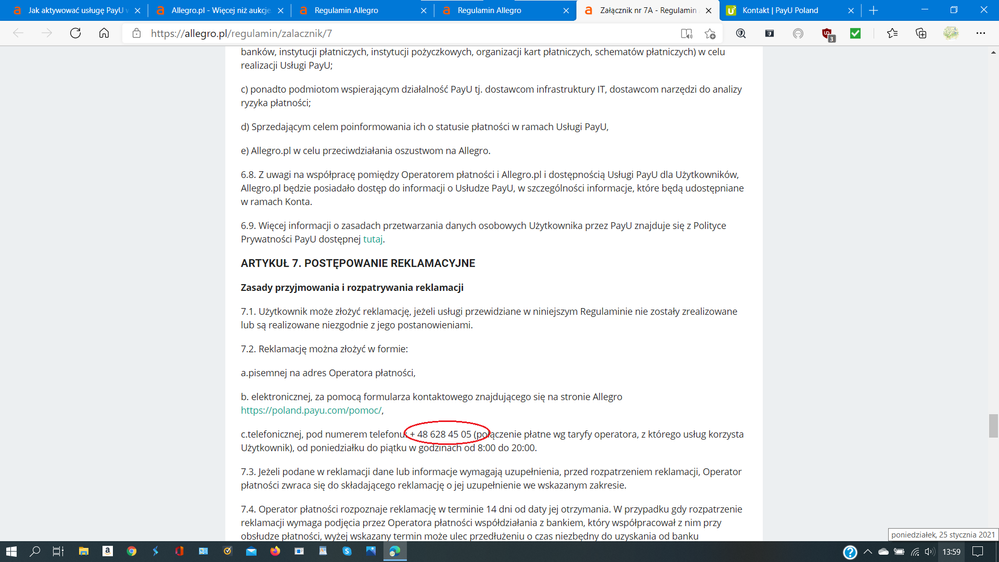
Task: Open the grey headphones extension
Action: tap(798, 33)
